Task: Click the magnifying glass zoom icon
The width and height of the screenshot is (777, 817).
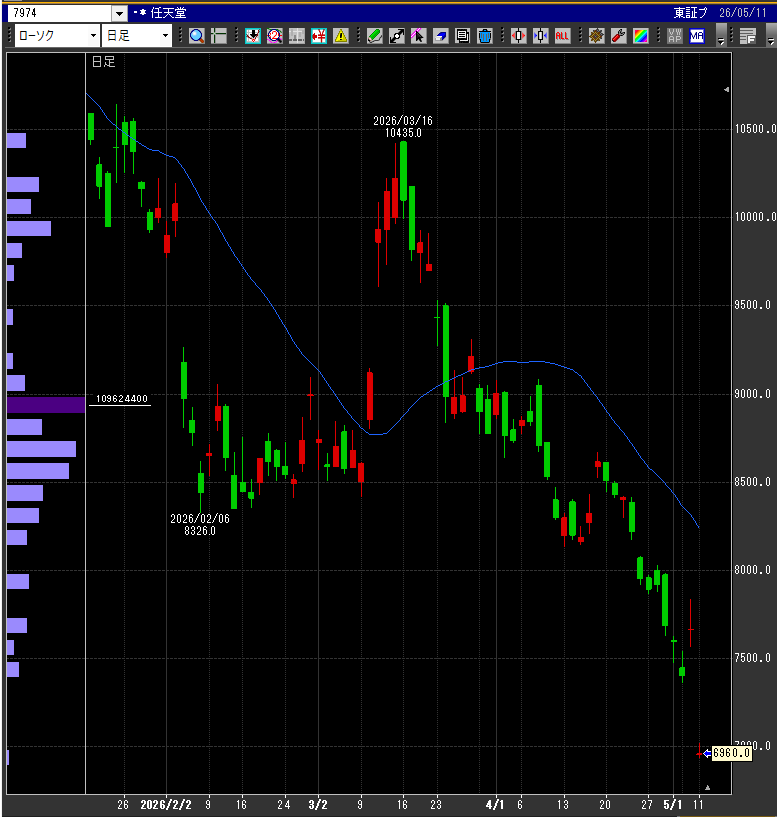Action: click(196, 36)
